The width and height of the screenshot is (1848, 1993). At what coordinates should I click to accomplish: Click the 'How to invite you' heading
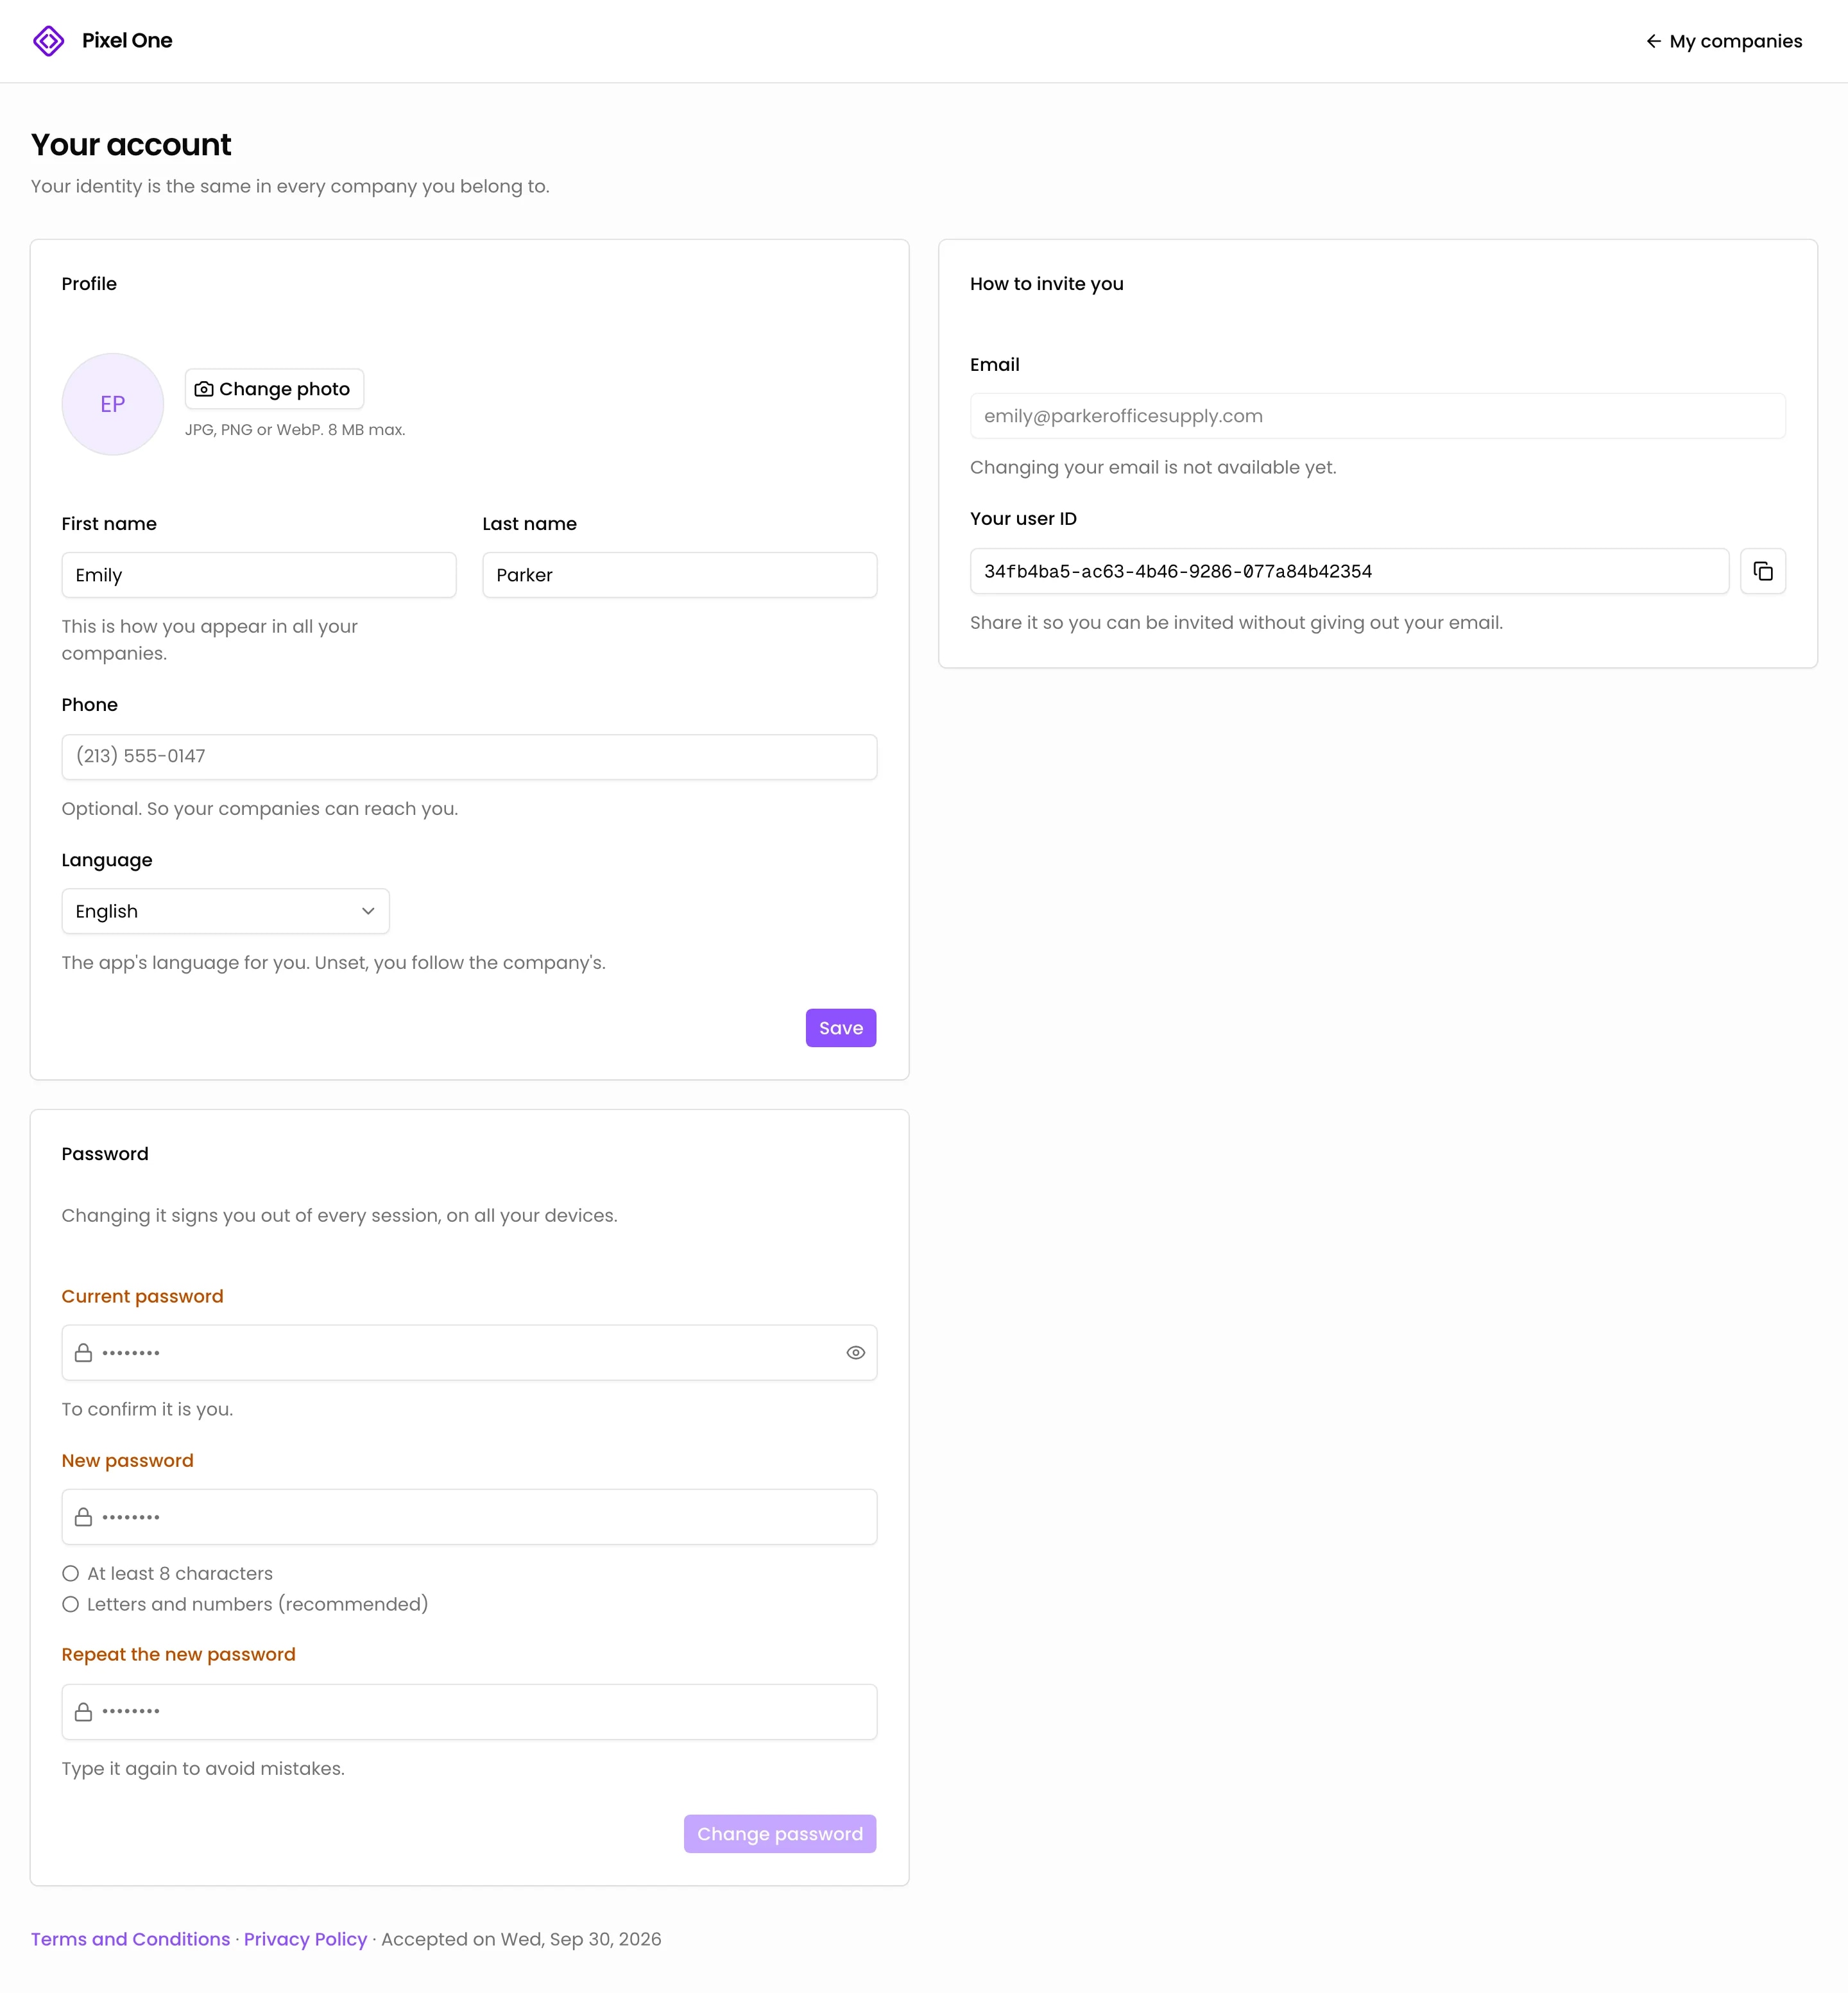(x=1047, y=284)
